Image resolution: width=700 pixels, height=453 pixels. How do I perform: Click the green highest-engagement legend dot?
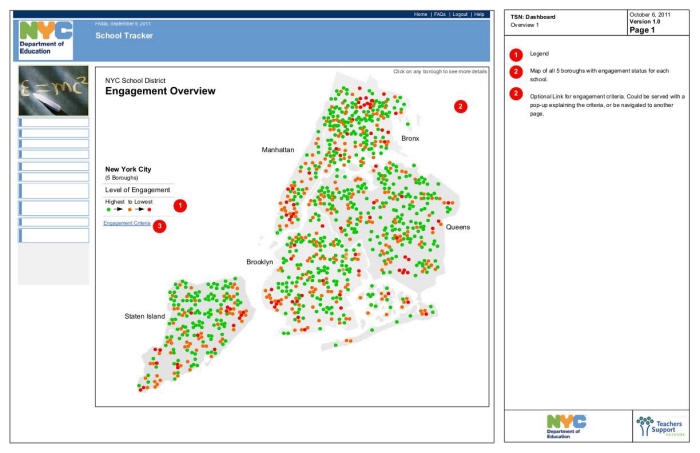click(108, 210)
